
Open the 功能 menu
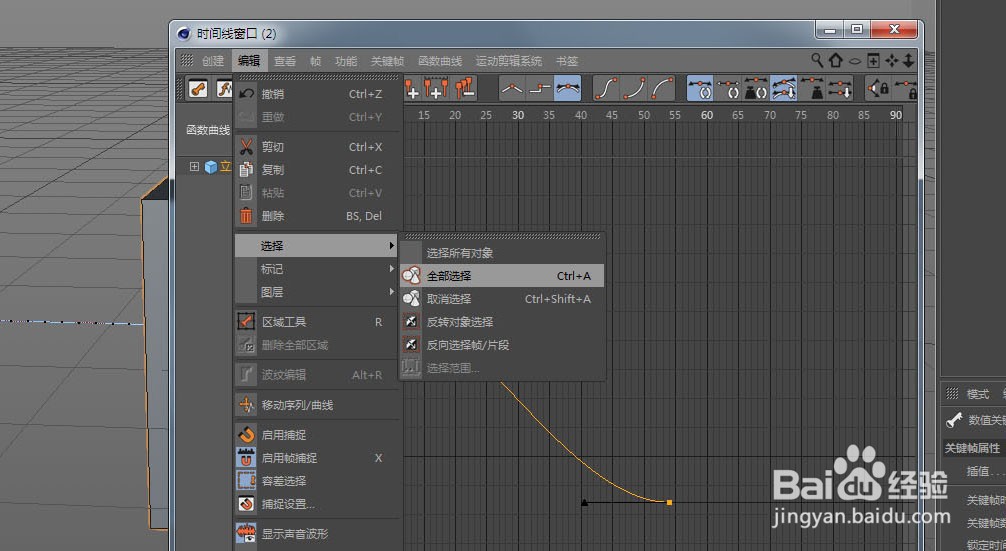point(346,61)
